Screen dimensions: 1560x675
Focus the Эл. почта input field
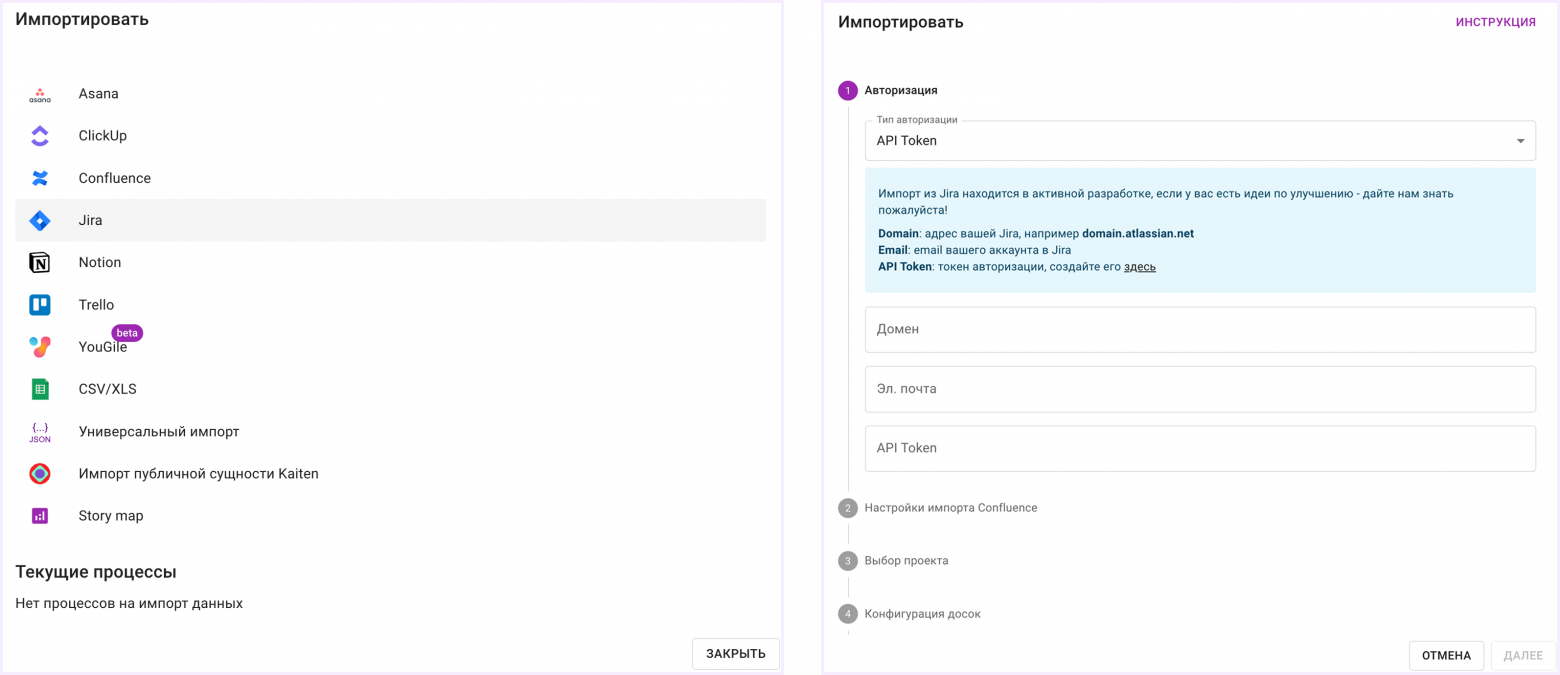pos(1200,389)
